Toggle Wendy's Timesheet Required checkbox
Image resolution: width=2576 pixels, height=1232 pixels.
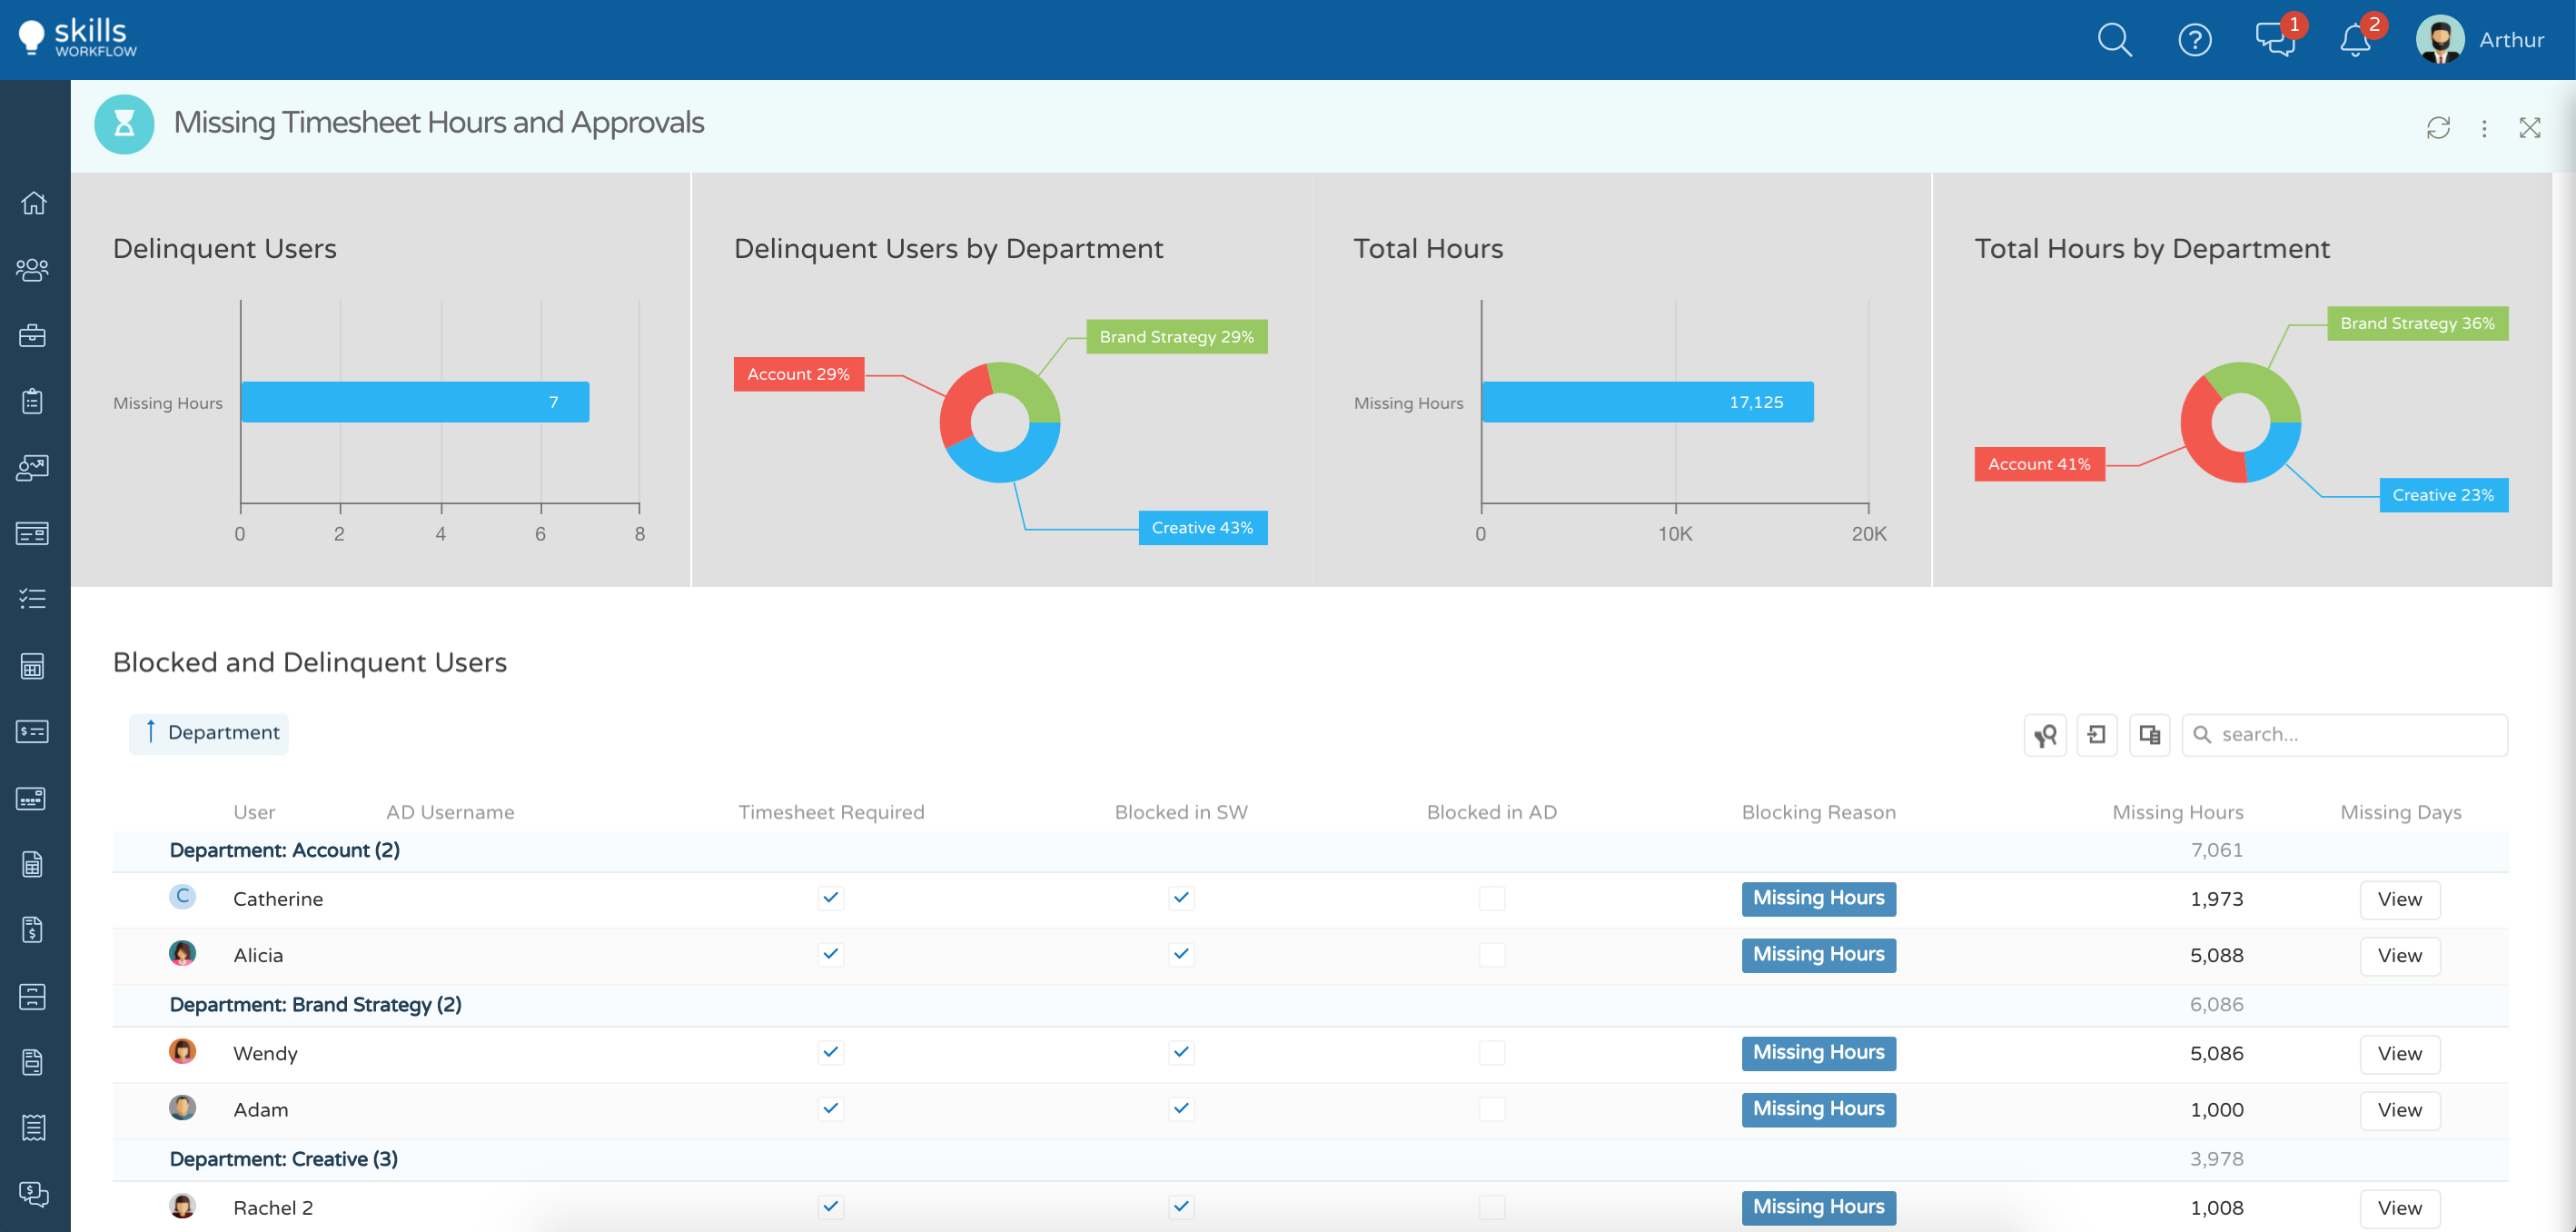831,1052
